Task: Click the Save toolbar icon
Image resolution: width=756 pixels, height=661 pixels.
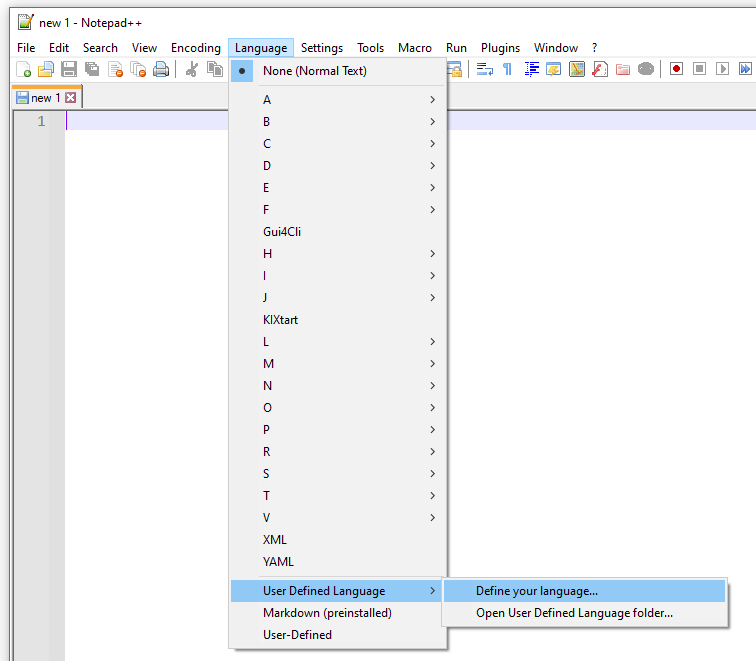Action: (x=69, y=69)
